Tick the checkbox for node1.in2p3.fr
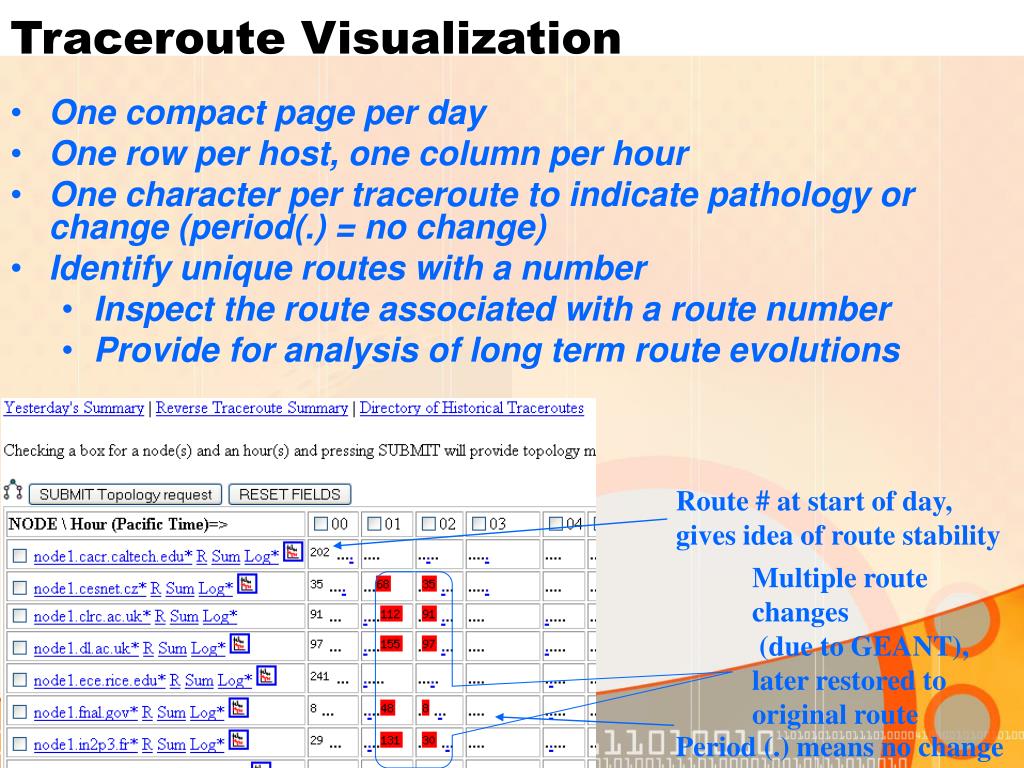1024x768 pixels. (x=20, y=744)
